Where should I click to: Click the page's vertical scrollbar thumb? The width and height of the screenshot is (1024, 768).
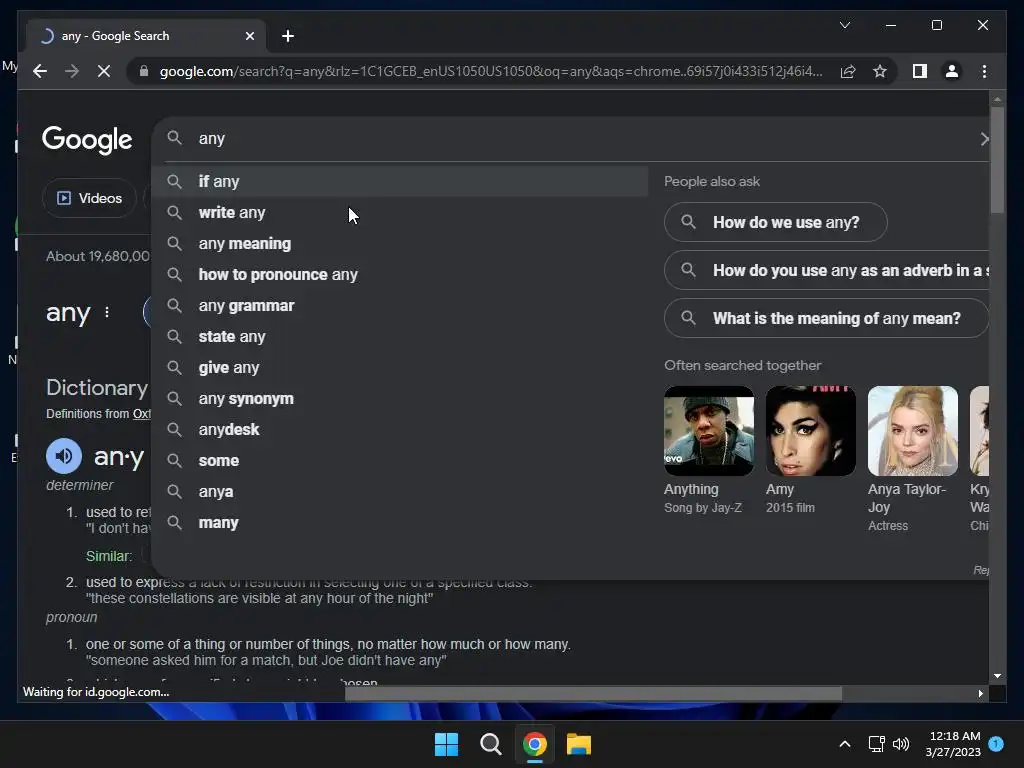pyautogui.click(x=997, y=160)
